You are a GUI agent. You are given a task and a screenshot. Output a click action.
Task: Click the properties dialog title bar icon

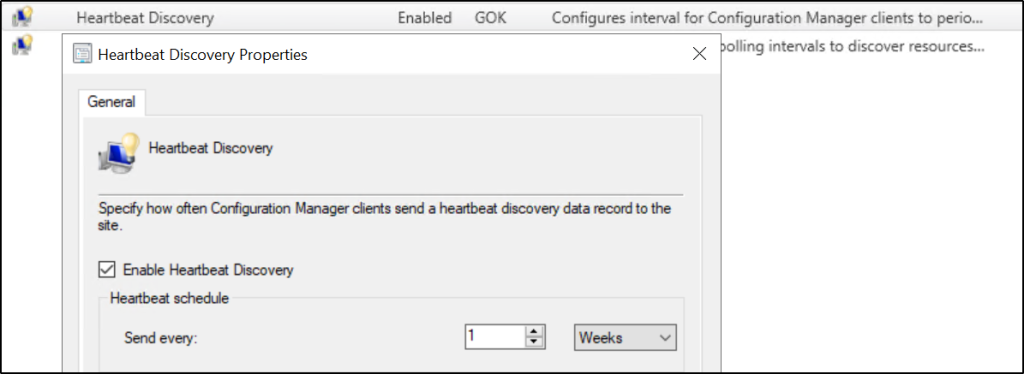(82, 54)
